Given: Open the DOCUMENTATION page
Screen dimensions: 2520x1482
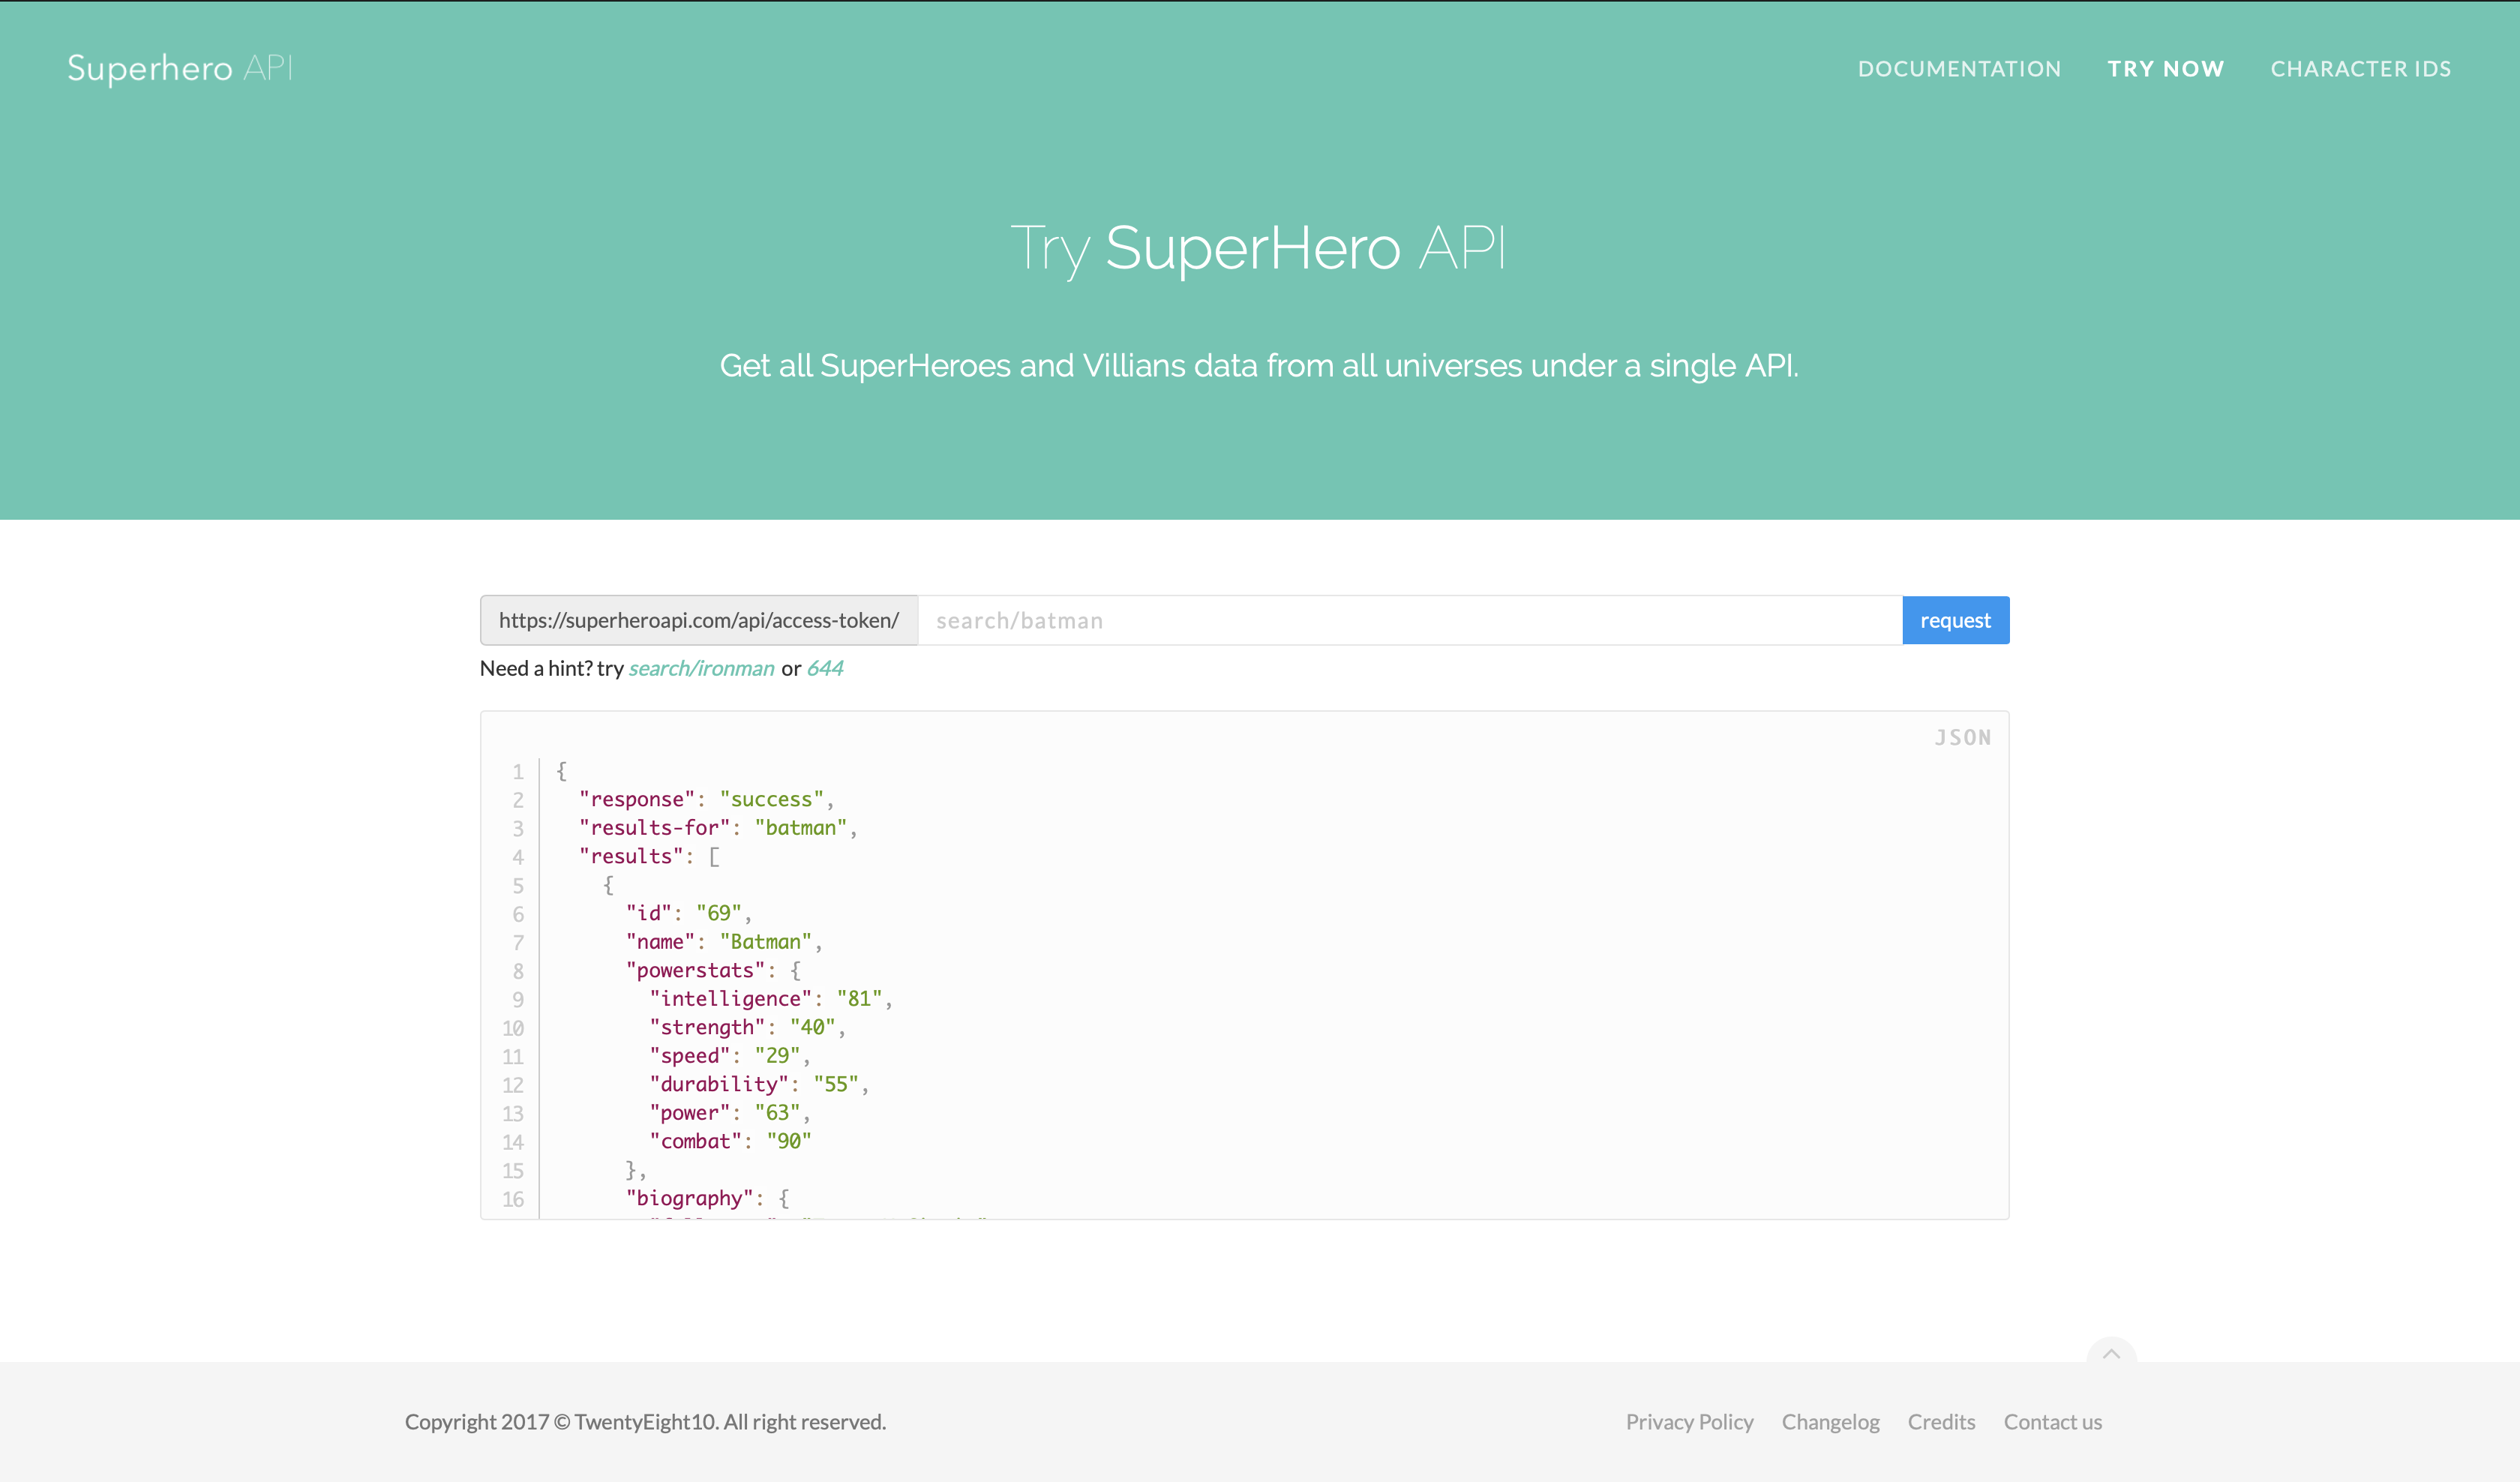Looking at the screenshot, I should [x=1959, y=68].
